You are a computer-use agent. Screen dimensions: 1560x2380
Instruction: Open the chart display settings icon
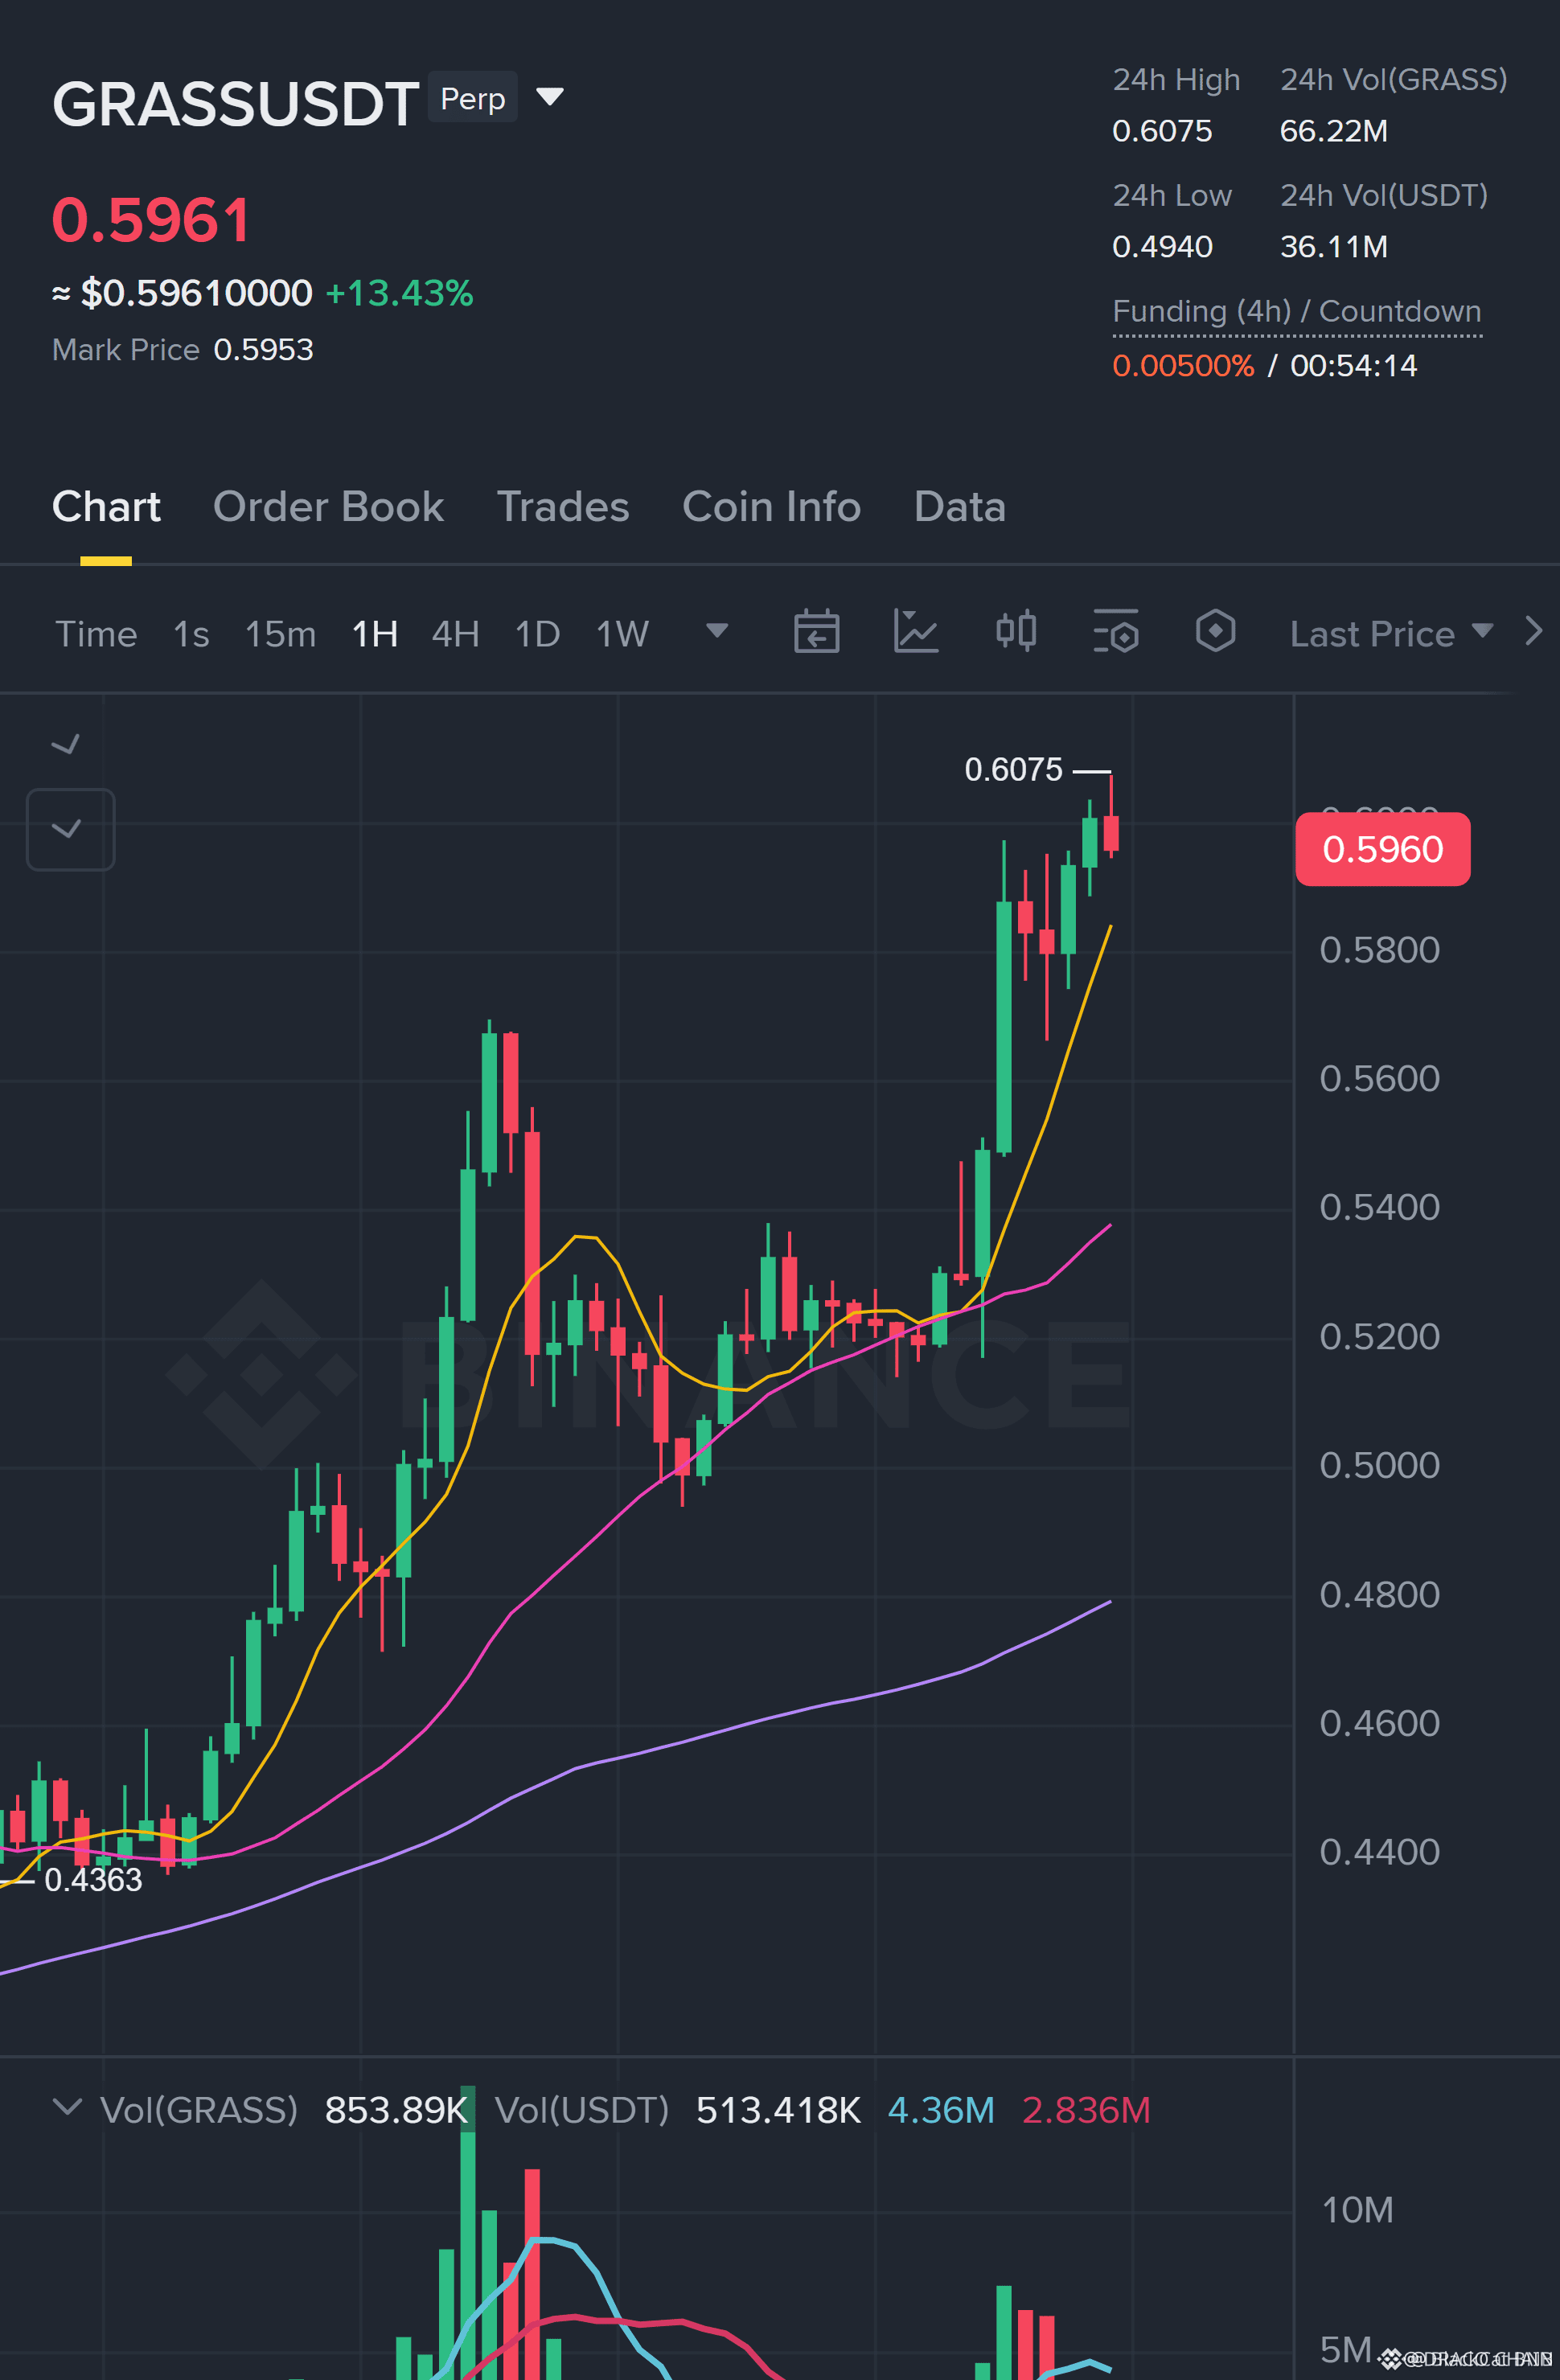(x=1116, y=632)
